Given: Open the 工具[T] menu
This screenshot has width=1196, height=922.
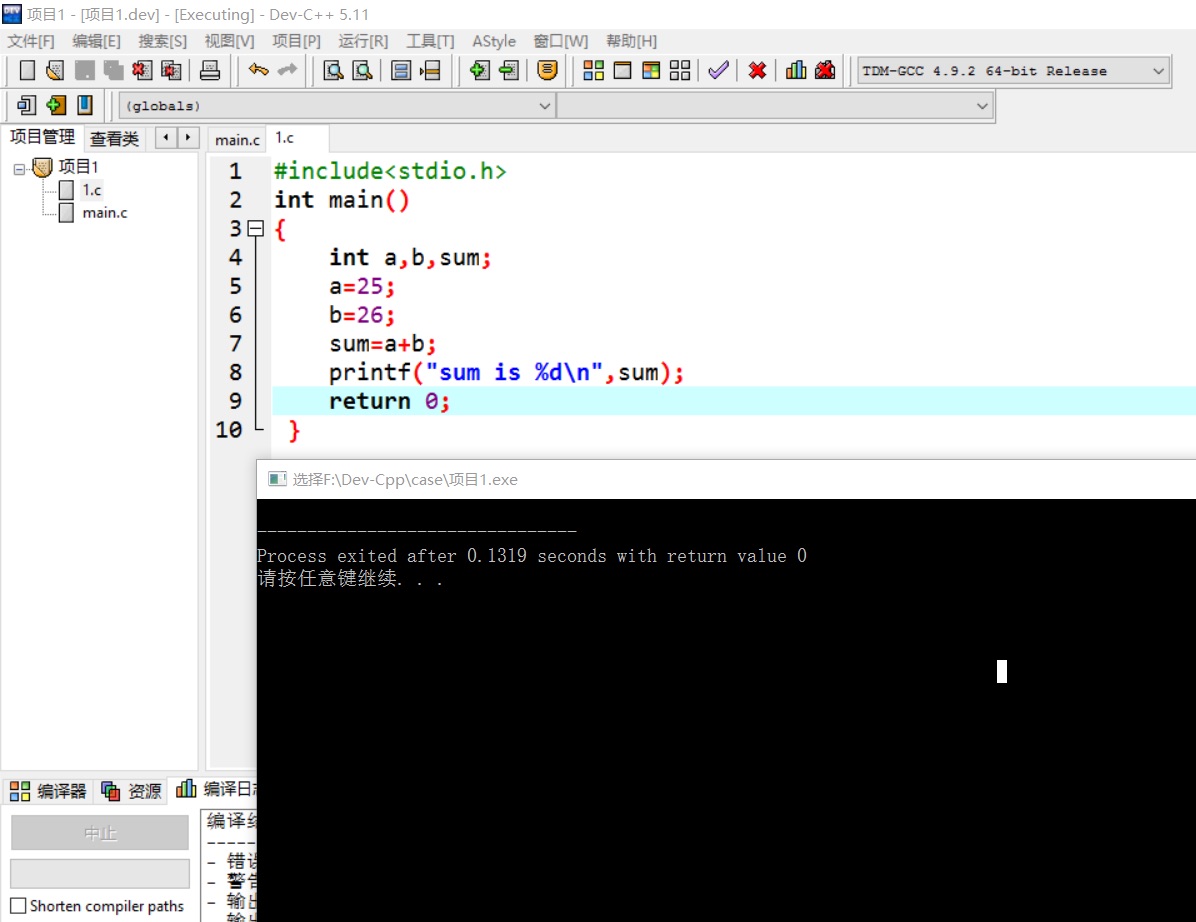Looking at the screenshot, I should (x=430, y=41).
